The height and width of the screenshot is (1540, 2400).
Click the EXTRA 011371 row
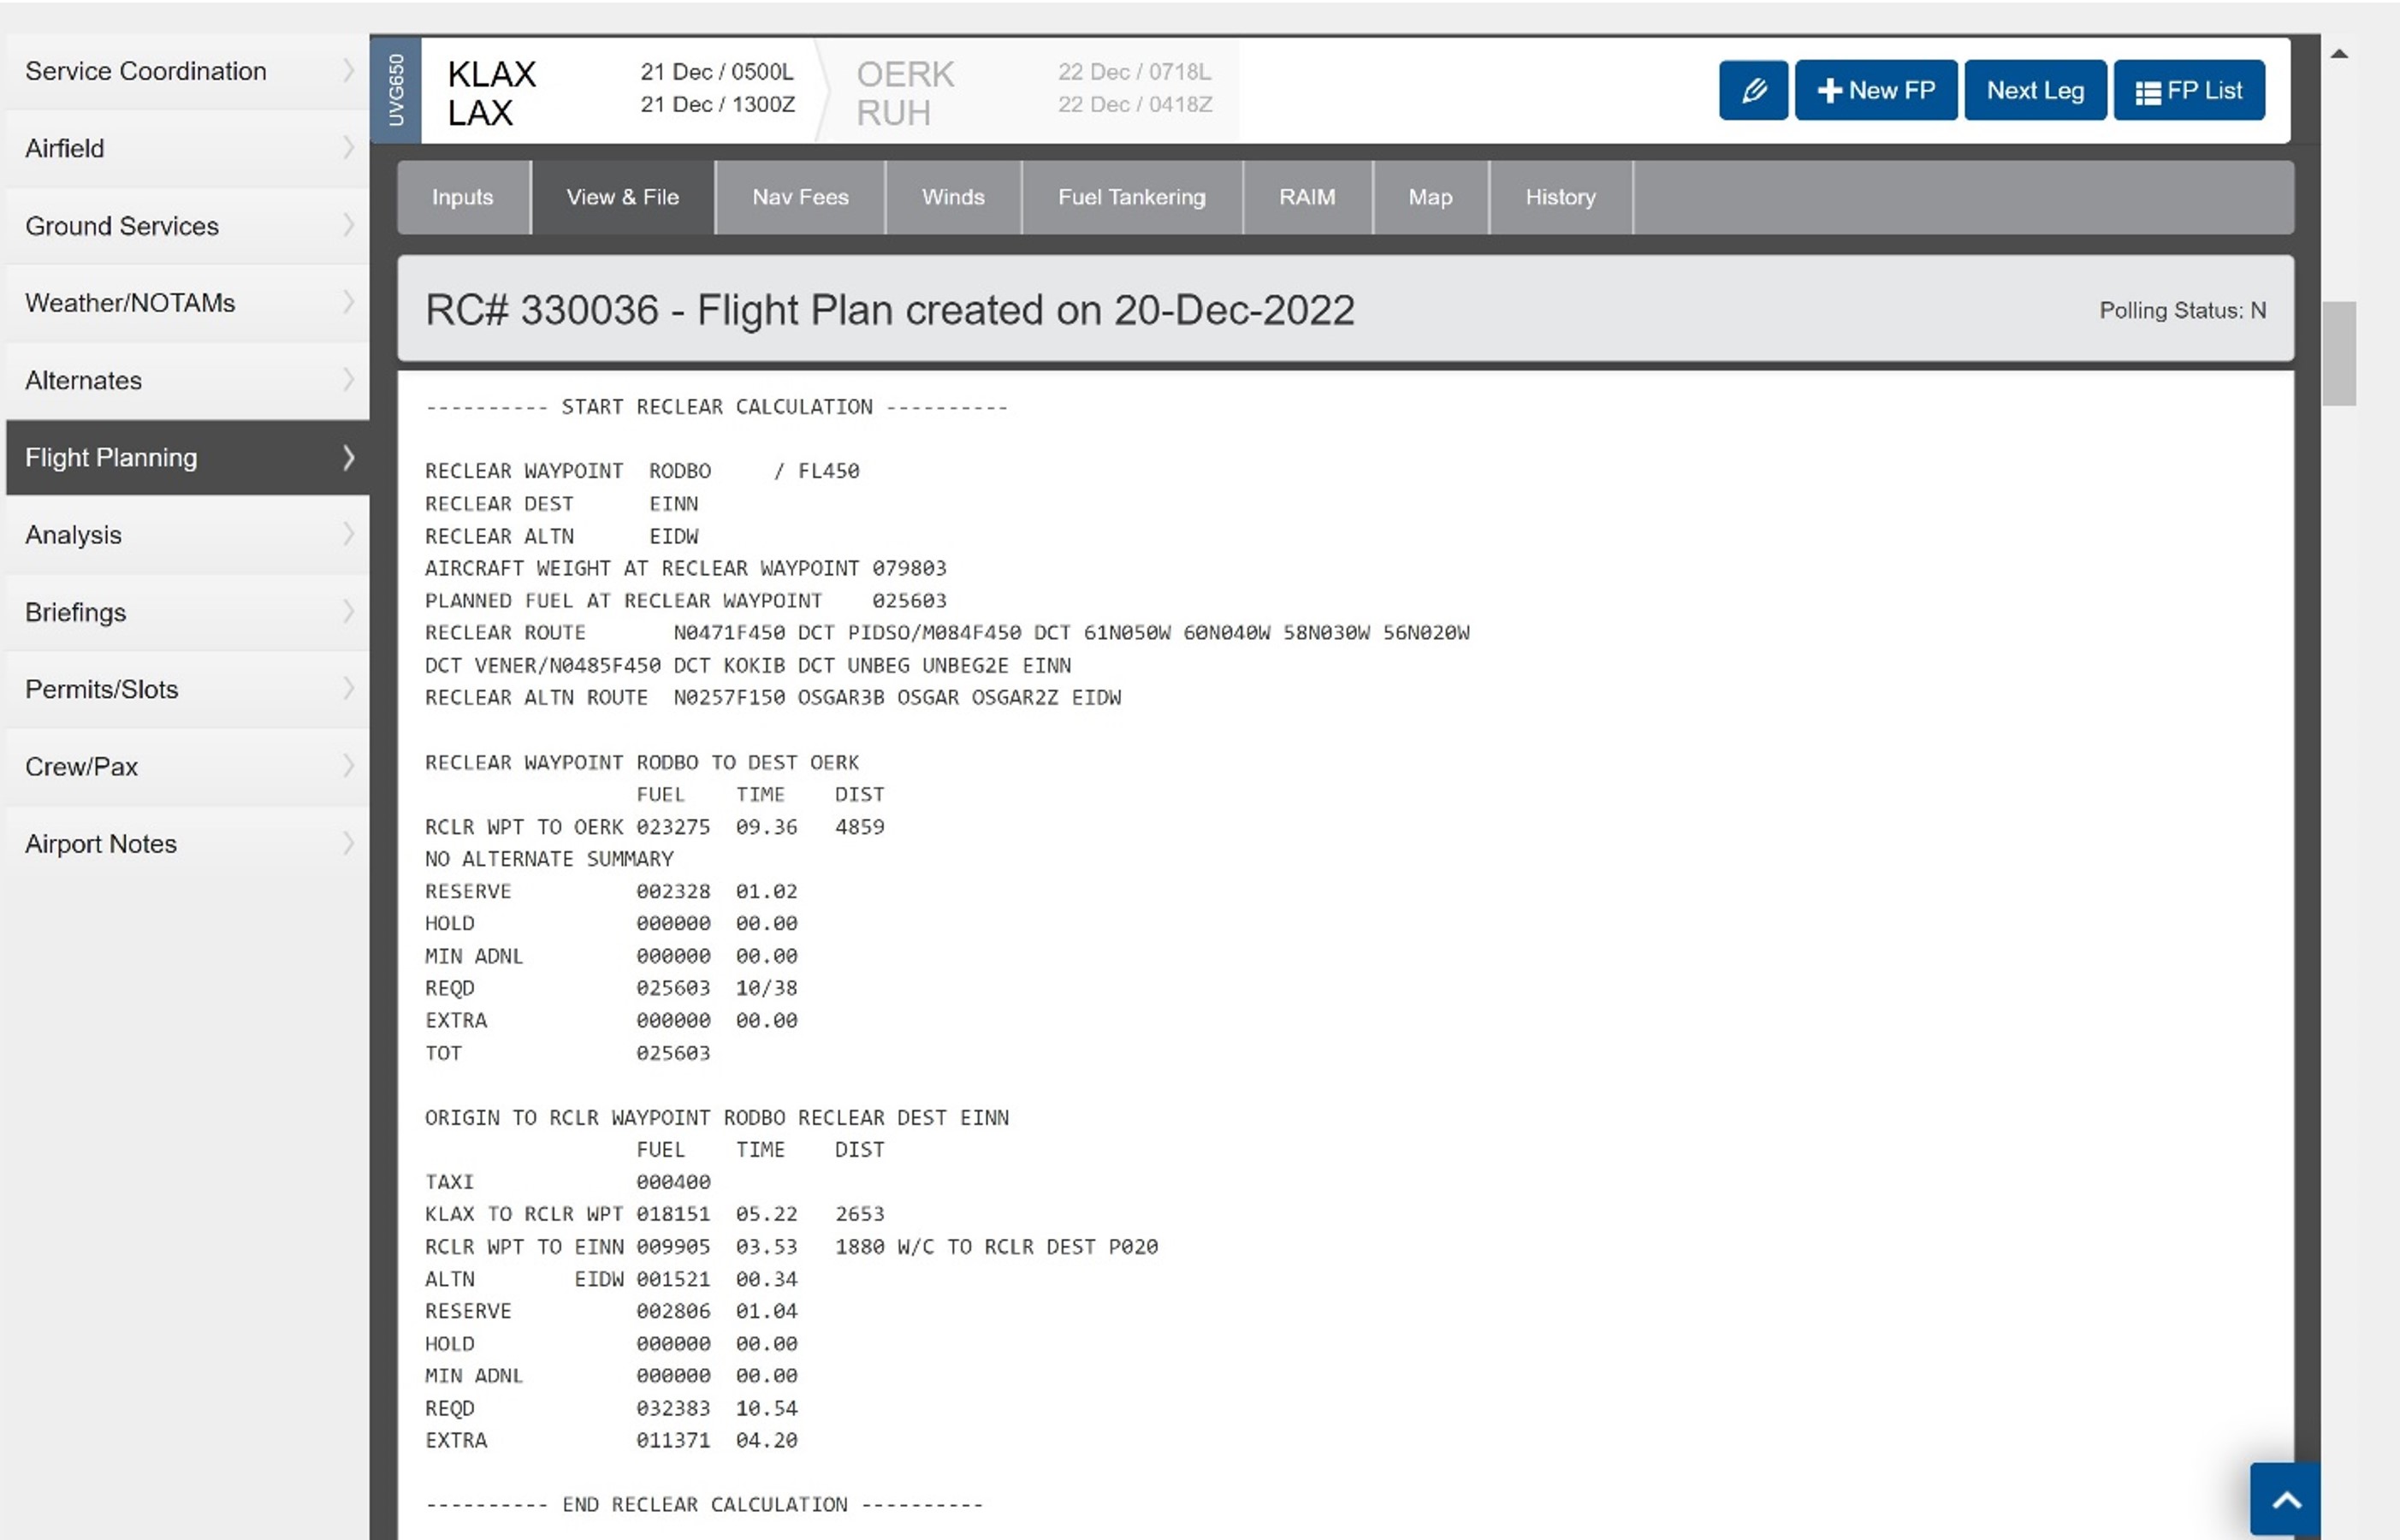pyautogui.click(x=611, y=1441)
